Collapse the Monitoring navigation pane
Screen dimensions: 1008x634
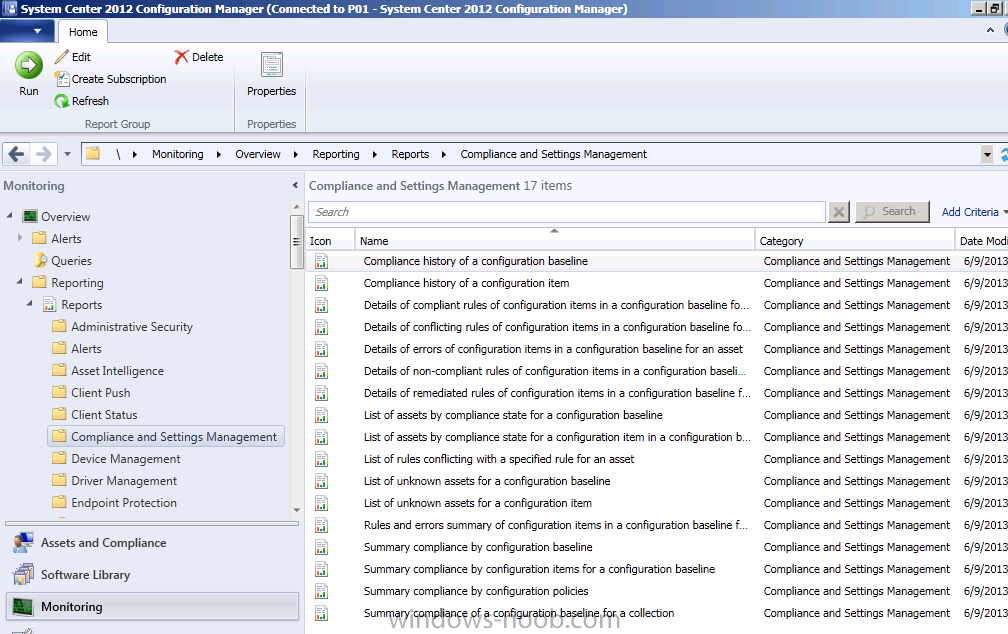295,185
